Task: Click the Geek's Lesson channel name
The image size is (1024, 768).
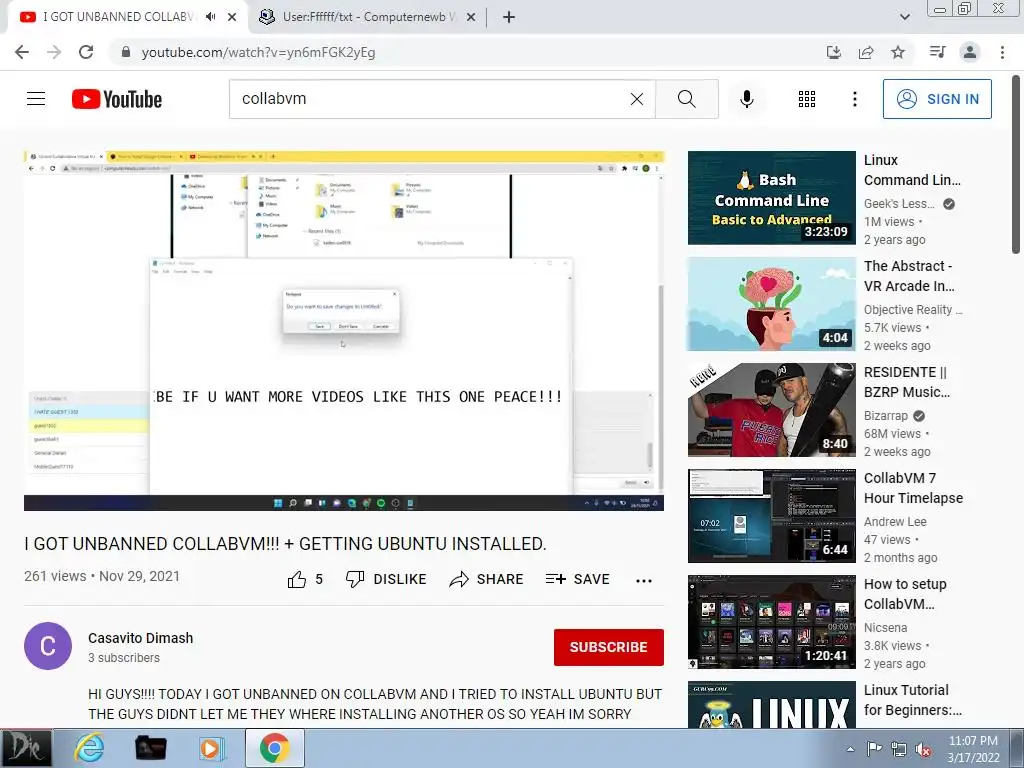Action: tap(899, 203)
